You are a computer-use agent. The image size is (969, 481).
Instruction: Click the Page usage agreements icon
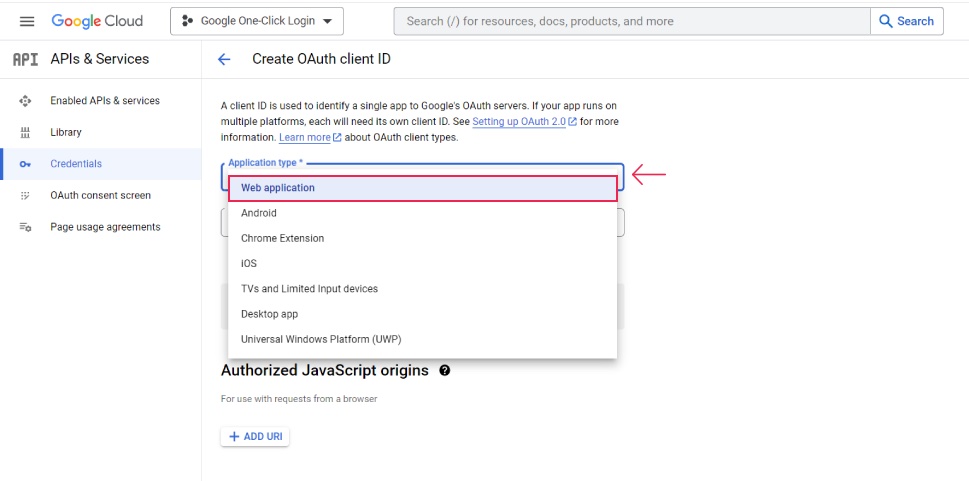coord(25,227)
